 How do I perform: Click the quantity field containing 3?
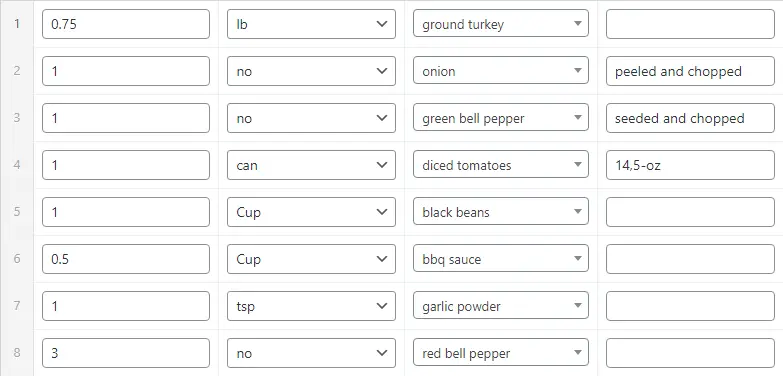pos(126,353)
